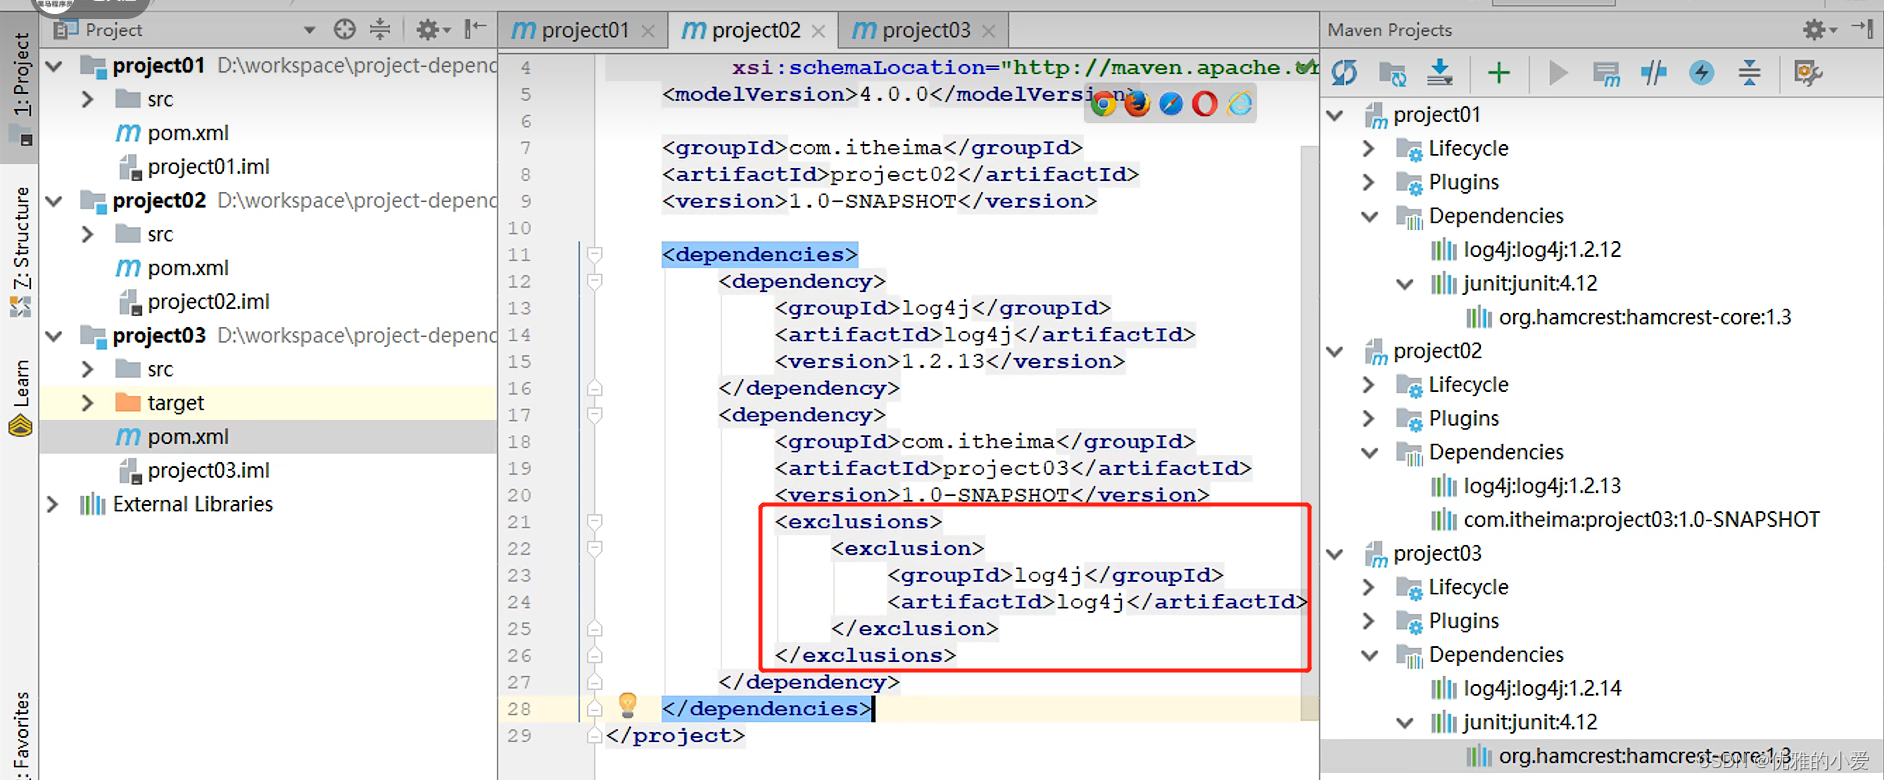Collapse project01 in Project tree
The image size is (1884, 780).
55,66
